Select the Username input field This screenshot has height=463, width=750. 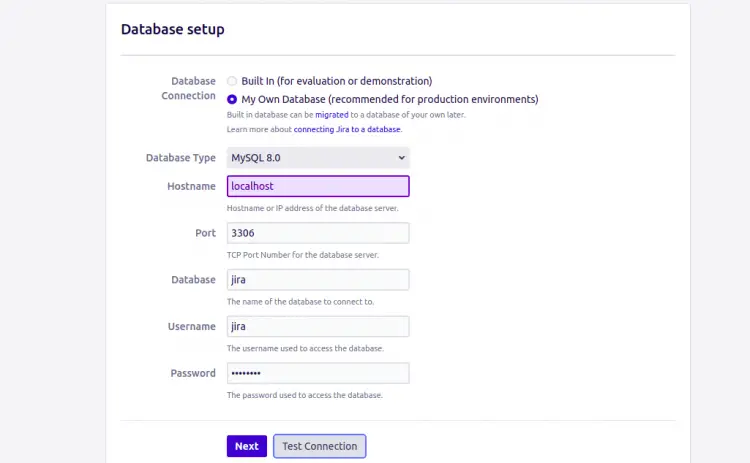pos(318,326)
